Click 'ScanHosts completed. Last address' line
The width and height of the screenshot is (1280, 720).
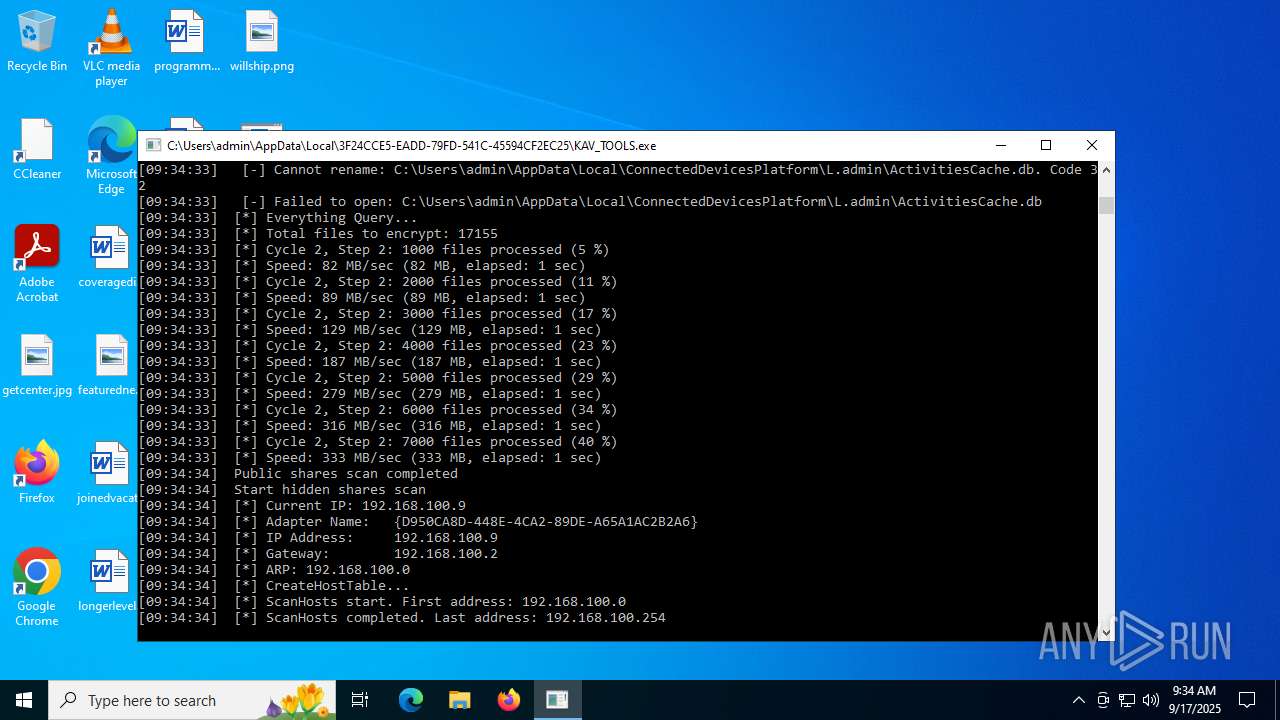pyautogui.click(x=402, y=617)
